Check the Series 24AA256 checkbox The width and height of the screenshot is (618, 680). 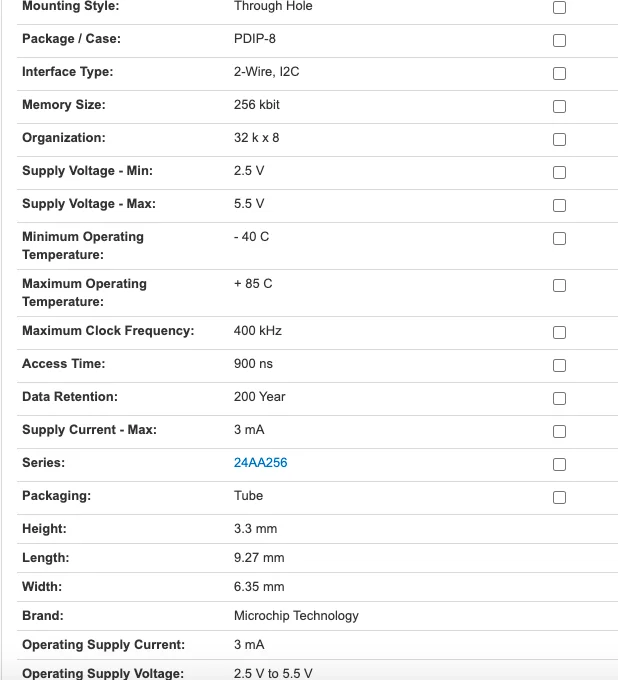click(x=559, y=464)
